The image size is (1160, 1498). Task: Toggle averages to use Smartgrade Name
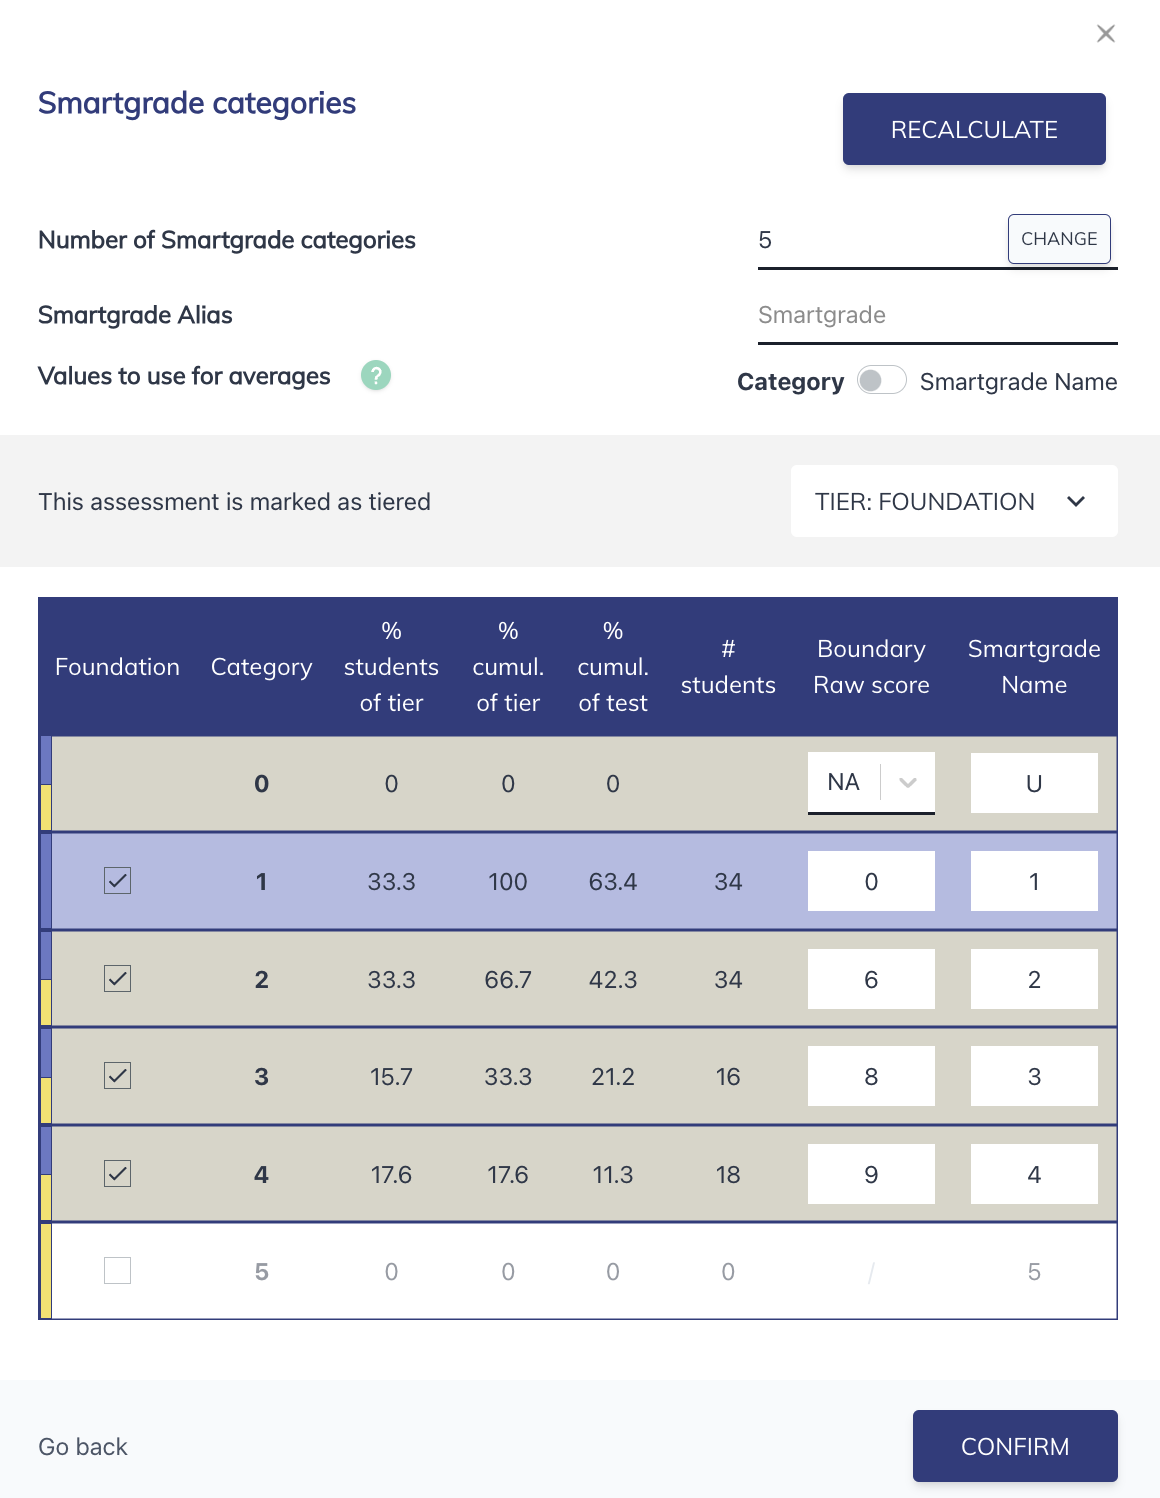click(x=882, y=381)
